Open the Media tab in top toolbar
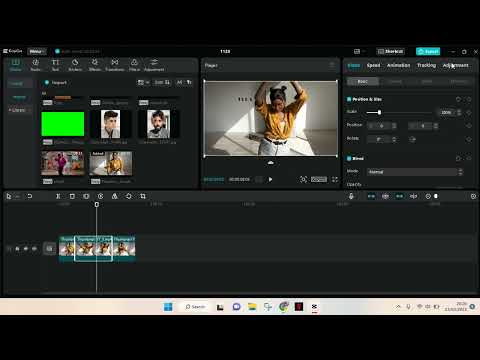This screenshot has height=360, width=480. (15, 65)
